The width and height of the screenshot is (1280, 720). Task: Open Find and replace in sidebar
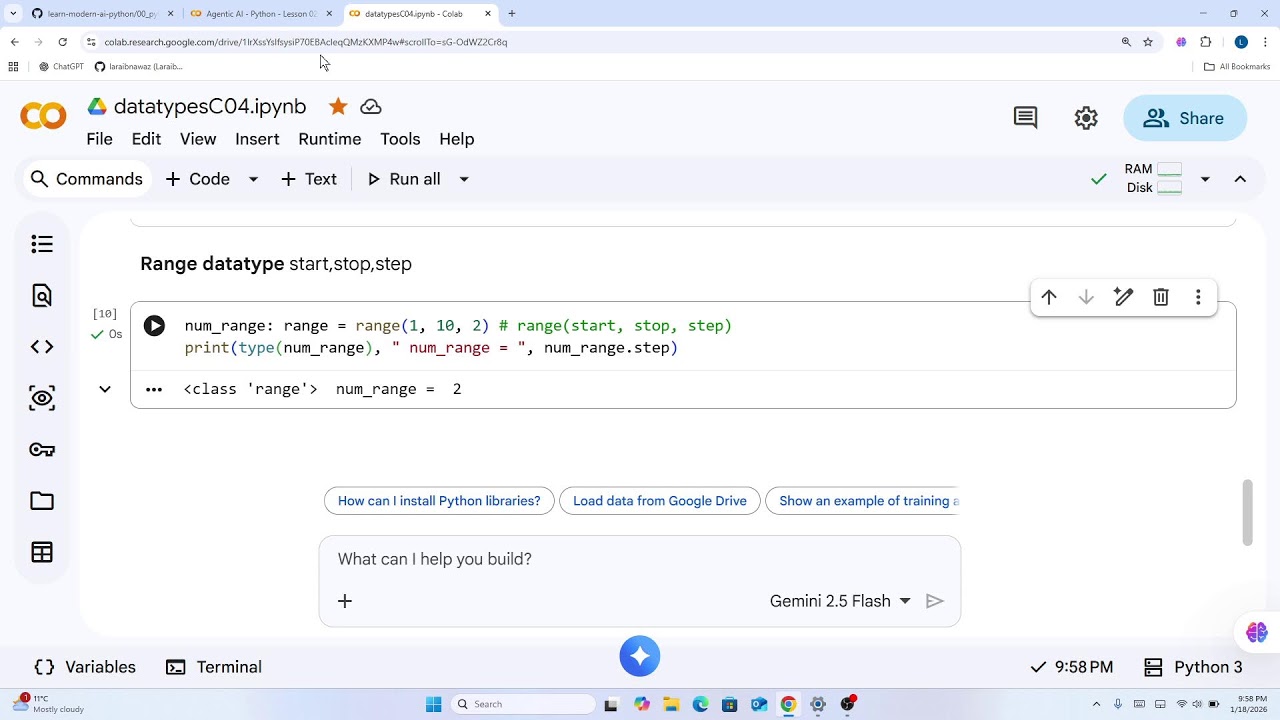pos(42,296)
